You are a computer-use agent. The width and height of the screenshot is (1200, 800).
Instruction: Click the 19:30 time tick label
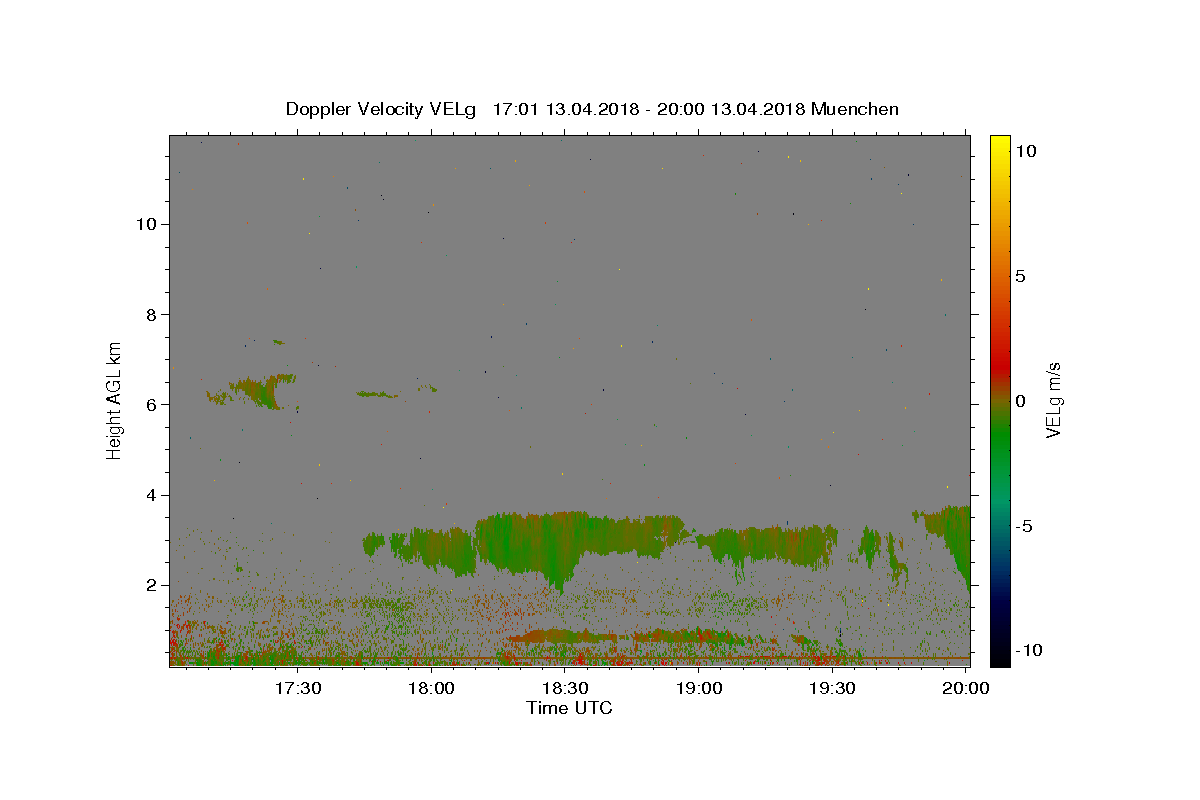832,688
